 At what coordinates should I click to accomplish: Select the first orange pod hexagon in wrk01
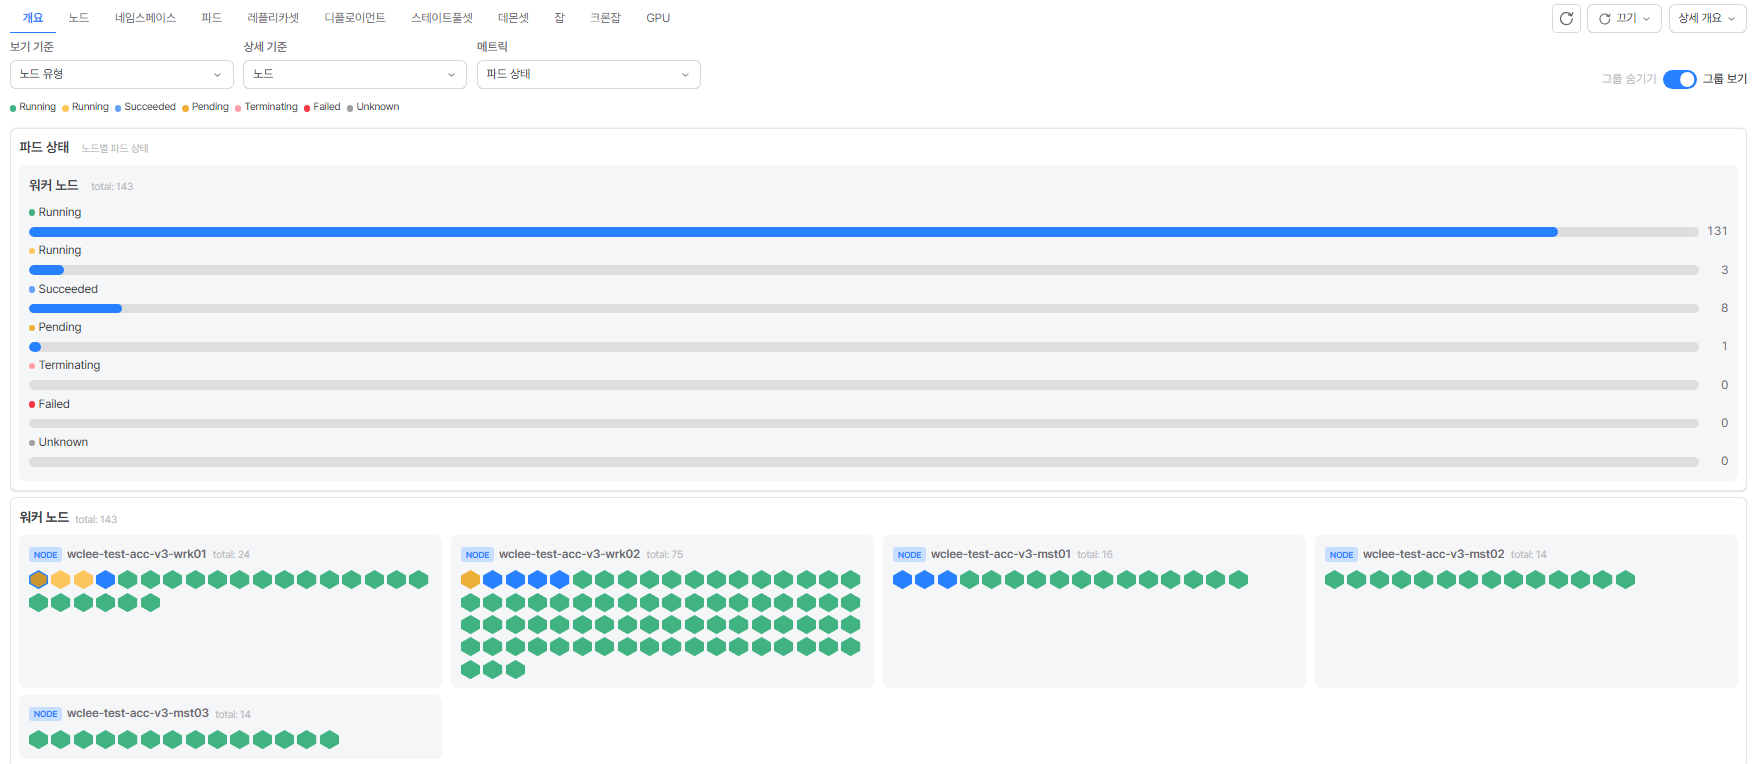pyautogui.click(x=39, y=579)
